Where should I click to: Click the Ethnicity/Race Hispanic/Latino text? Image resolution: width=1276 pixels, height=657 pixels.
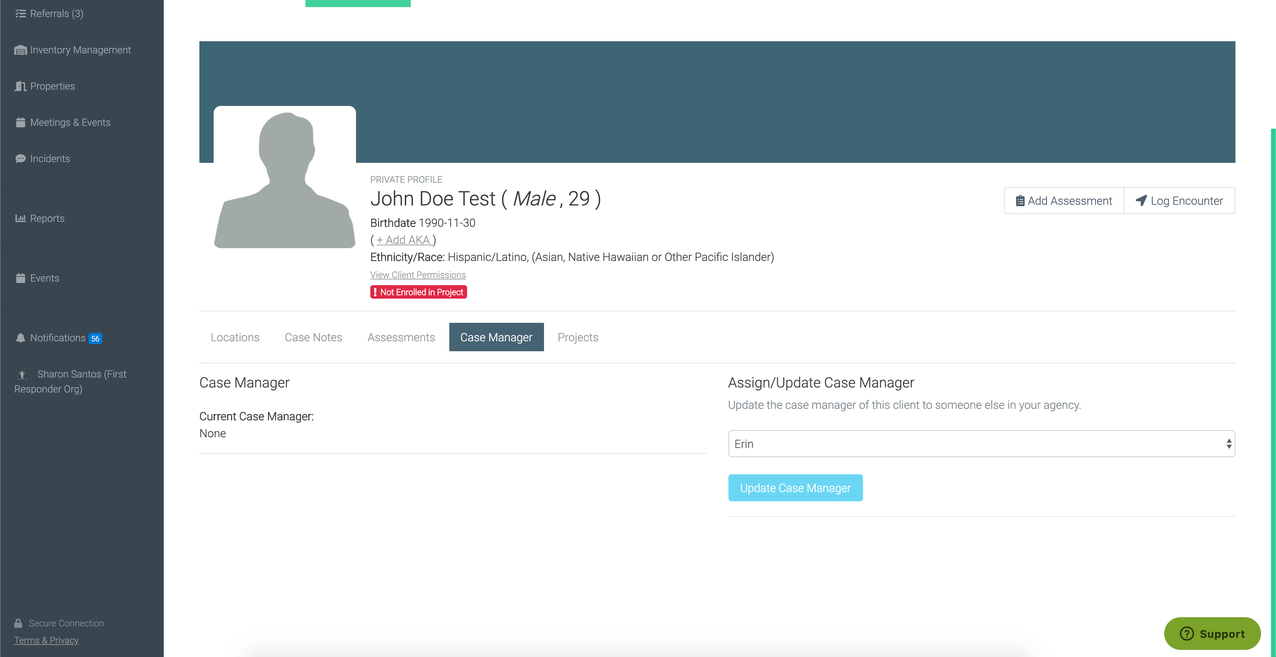tap(572, 257)
